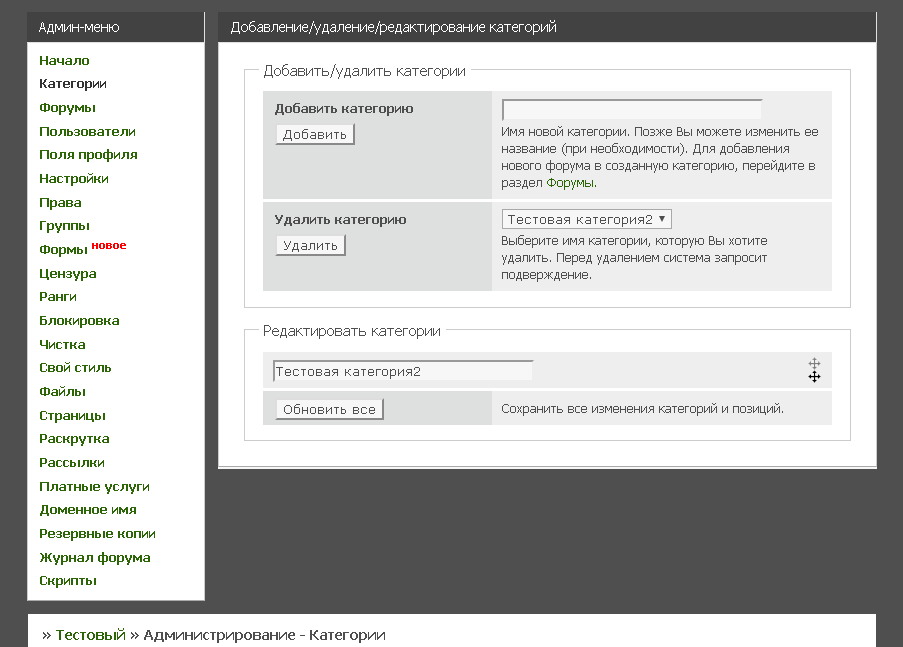This screenshot has height=647, width=903.
Task: Open Файлы menu item
Action: (x=62, y=392)
